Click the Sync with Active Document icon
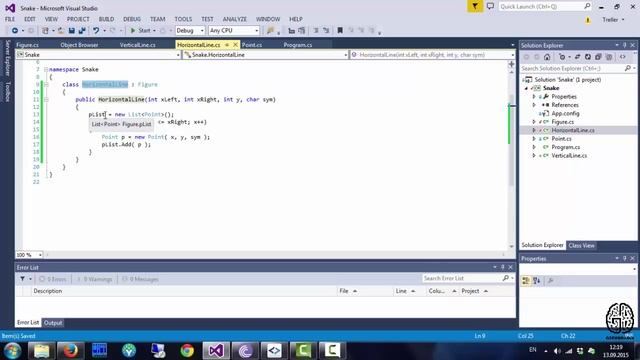Screen dimensions: 640x360 (577, 57)
